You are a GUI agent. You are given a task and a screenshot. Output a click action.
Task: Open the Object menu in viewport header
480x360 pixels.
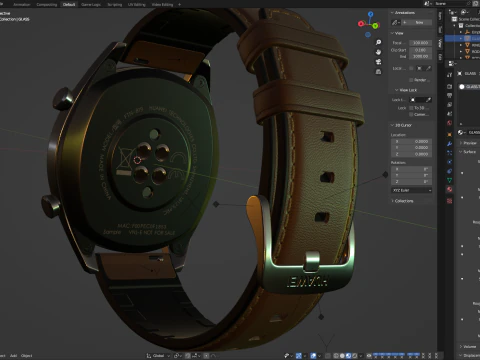[27, 356]
